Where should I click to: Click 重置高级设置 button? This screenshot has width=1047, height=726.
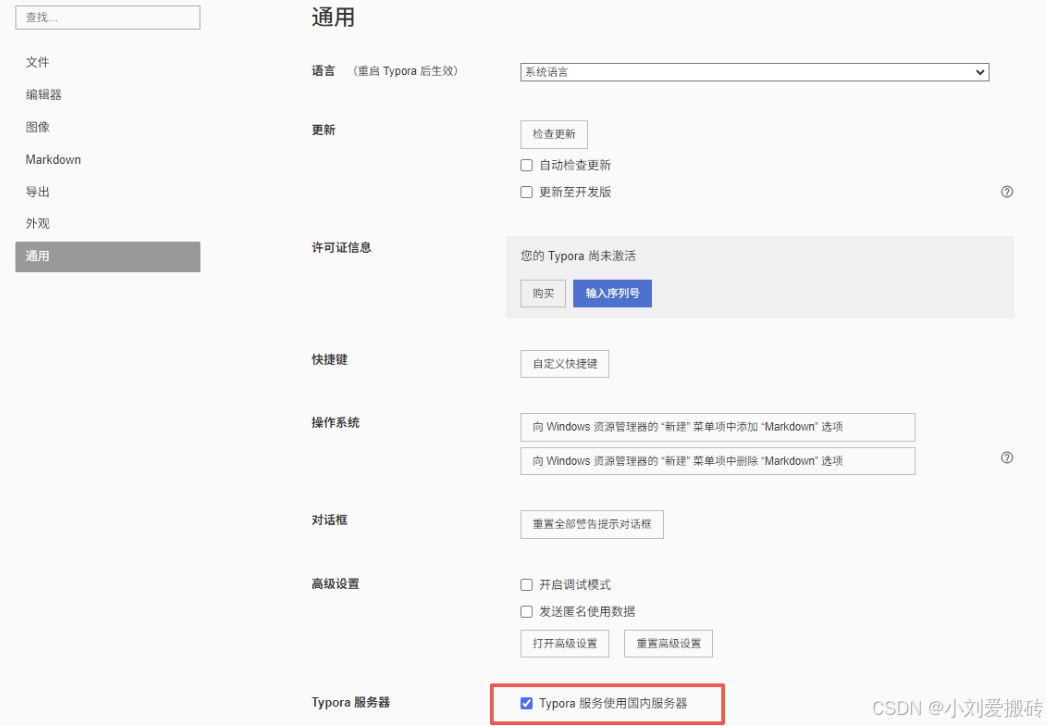click(668, 644)
